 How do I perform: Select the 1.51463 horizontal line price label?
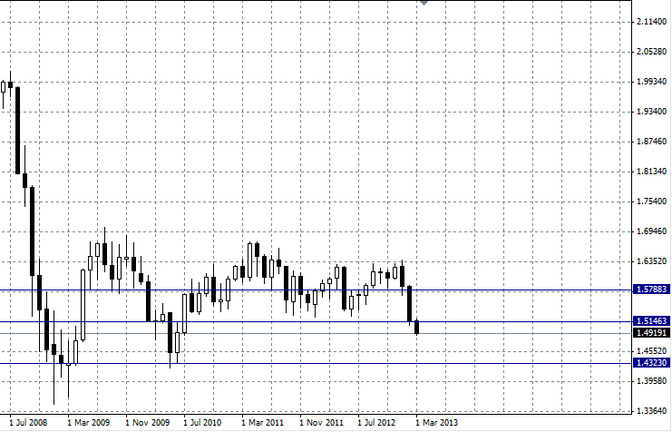[650, 322]
